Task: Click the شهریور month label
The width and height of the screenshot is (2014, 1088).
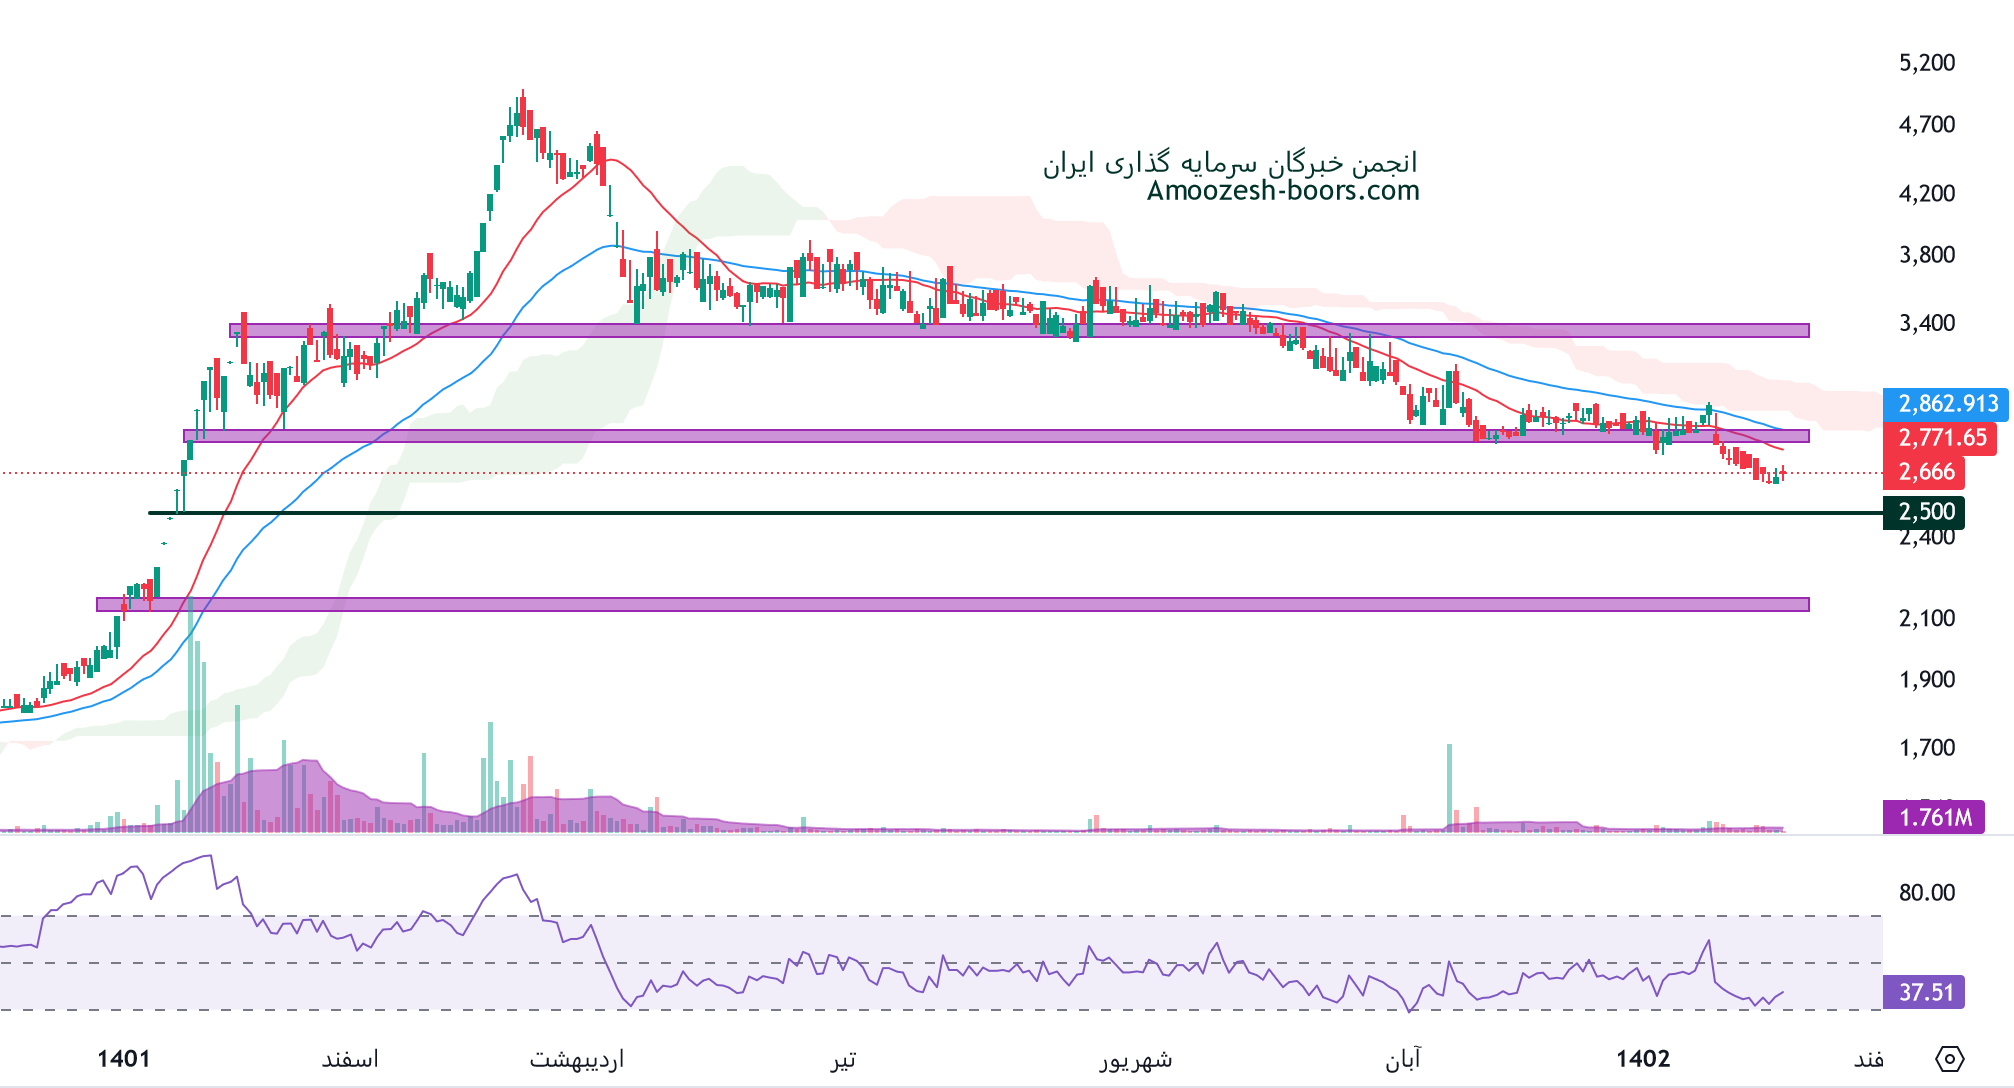Action: 1136,1059
